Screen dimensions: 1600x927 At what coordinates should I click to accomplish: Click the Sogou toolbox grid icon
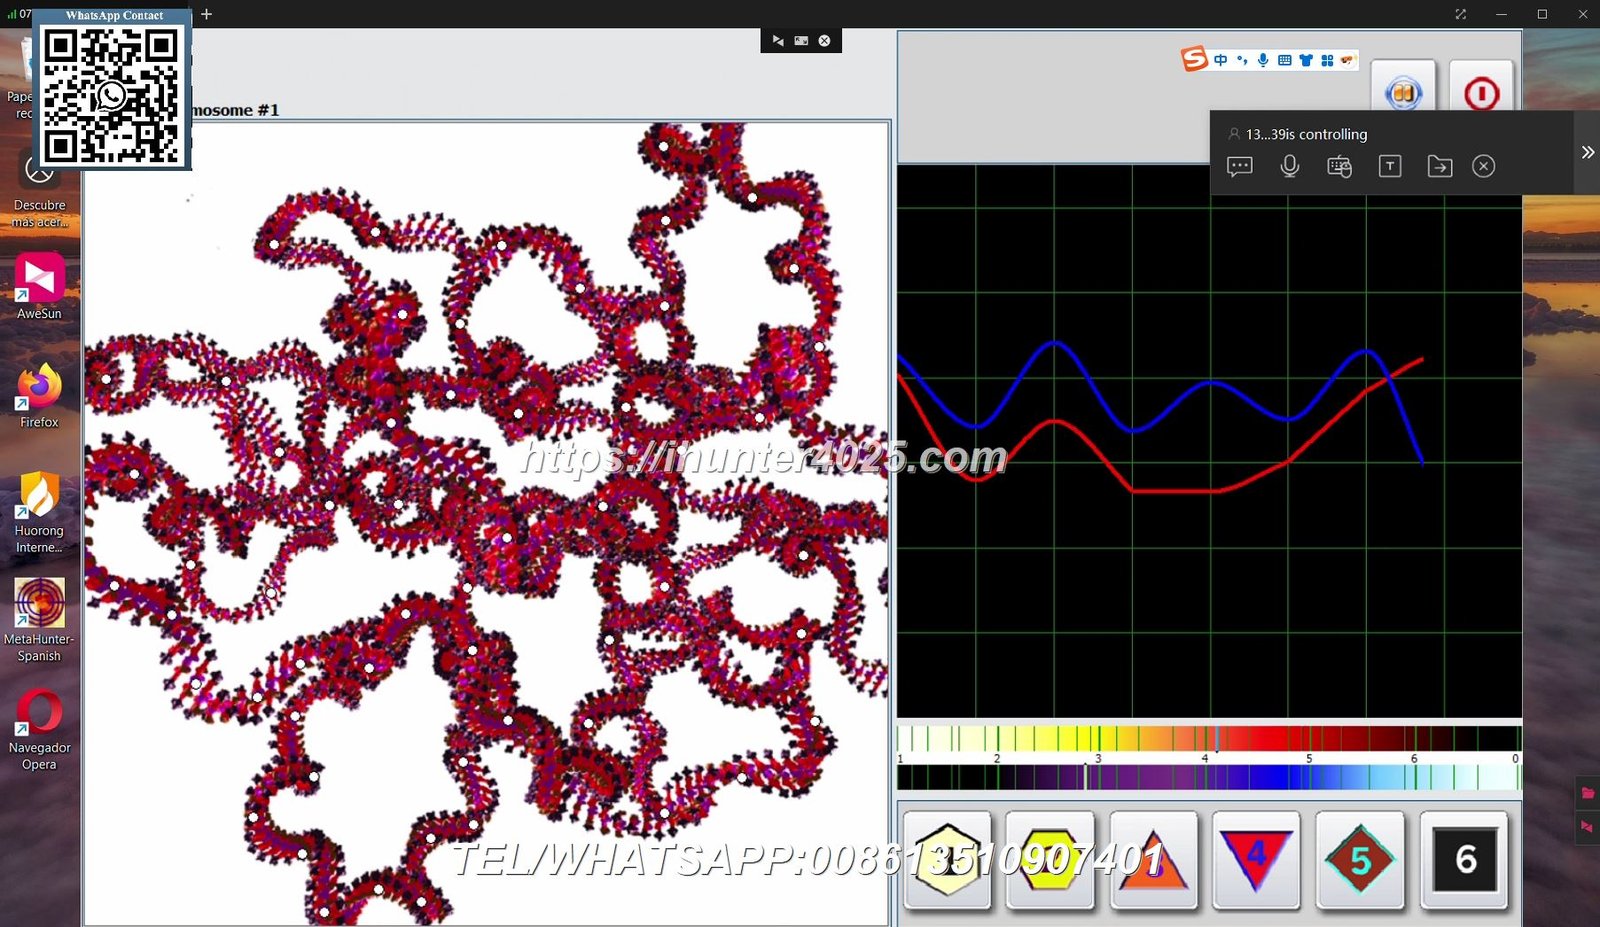1328,59
